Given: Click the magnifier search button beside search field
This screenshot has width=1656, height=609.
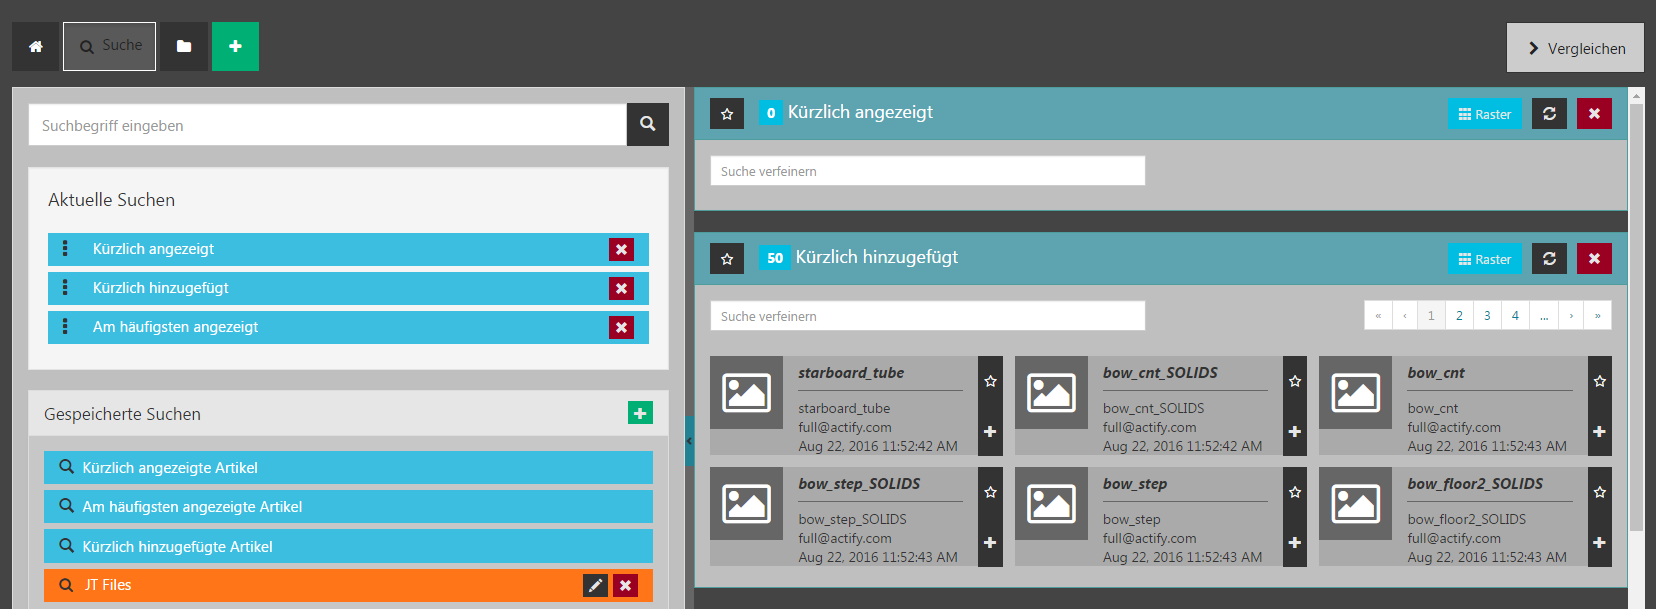Looking at the screenshot, I should [x=648, y=125].
